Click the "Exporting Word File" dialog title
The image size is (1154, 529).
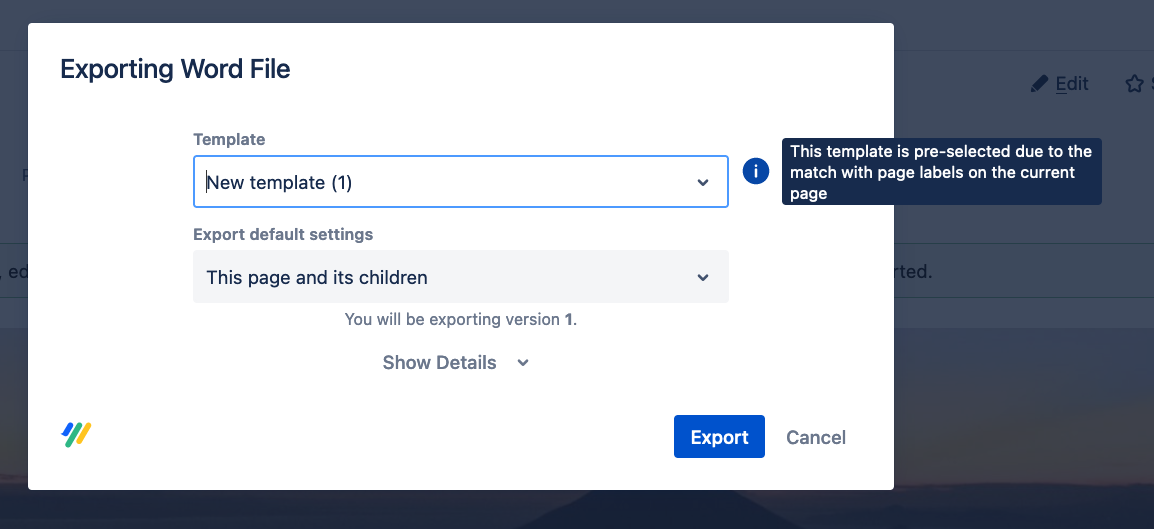175,69
